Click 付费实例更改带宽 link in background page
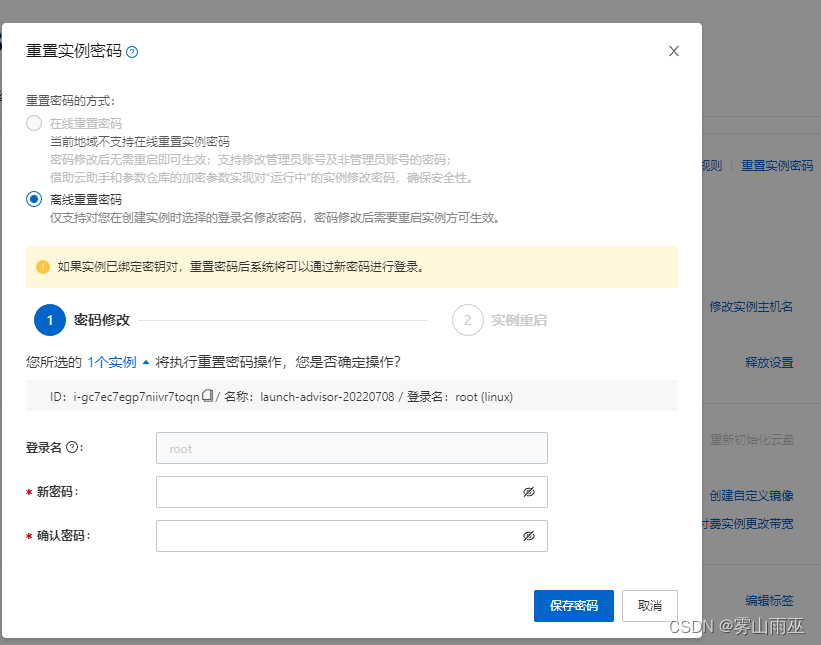Image resolution: width=821 pixels, height=645 pixels. pyautogui.click(x=748, y=524)
